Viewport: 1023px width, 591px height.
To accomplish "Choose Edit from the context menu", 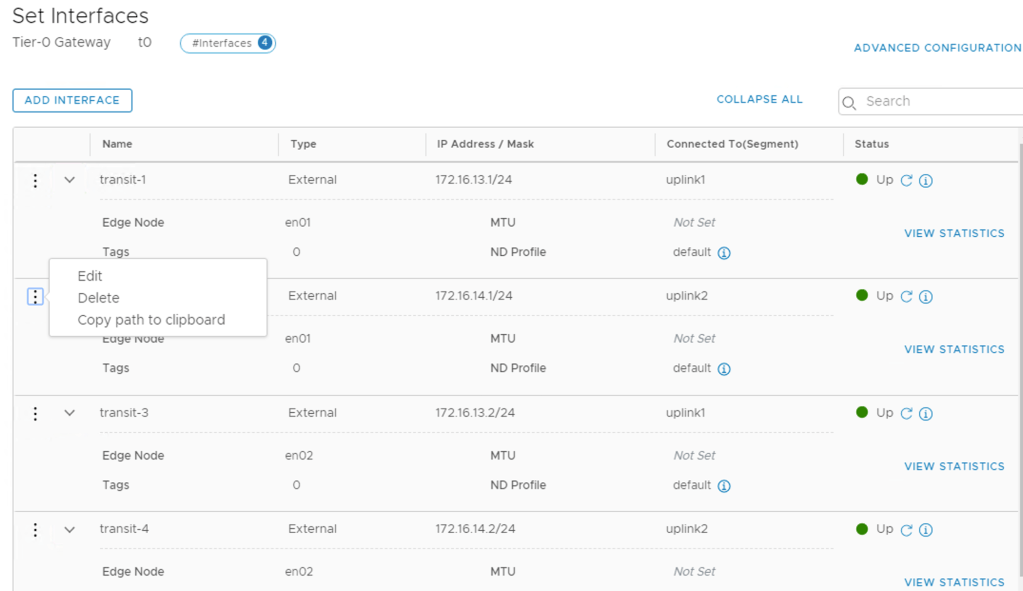I will click(90, 276).
